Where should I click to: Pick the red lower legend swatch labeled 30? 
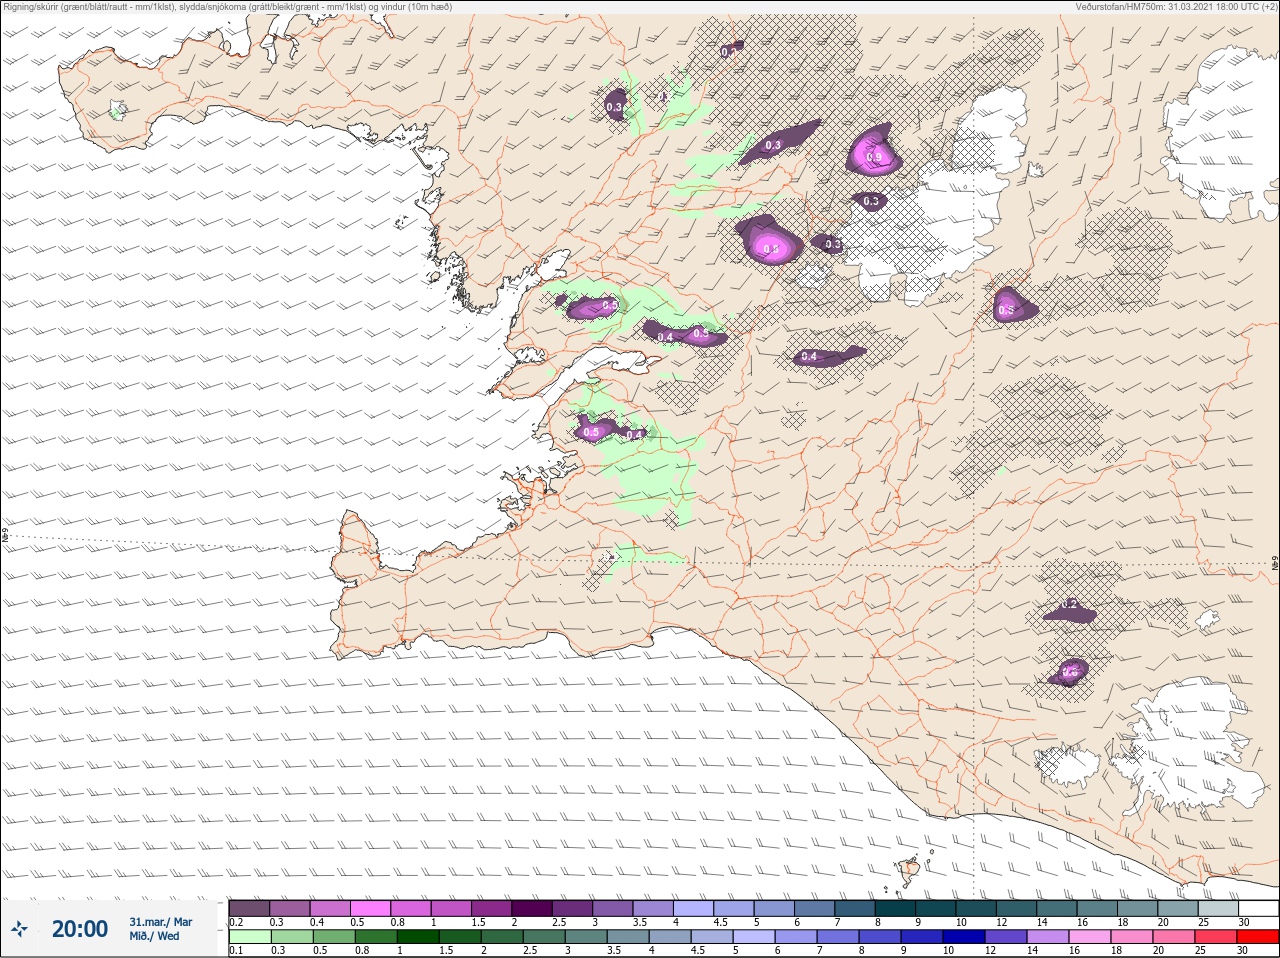click(1259, 937)
